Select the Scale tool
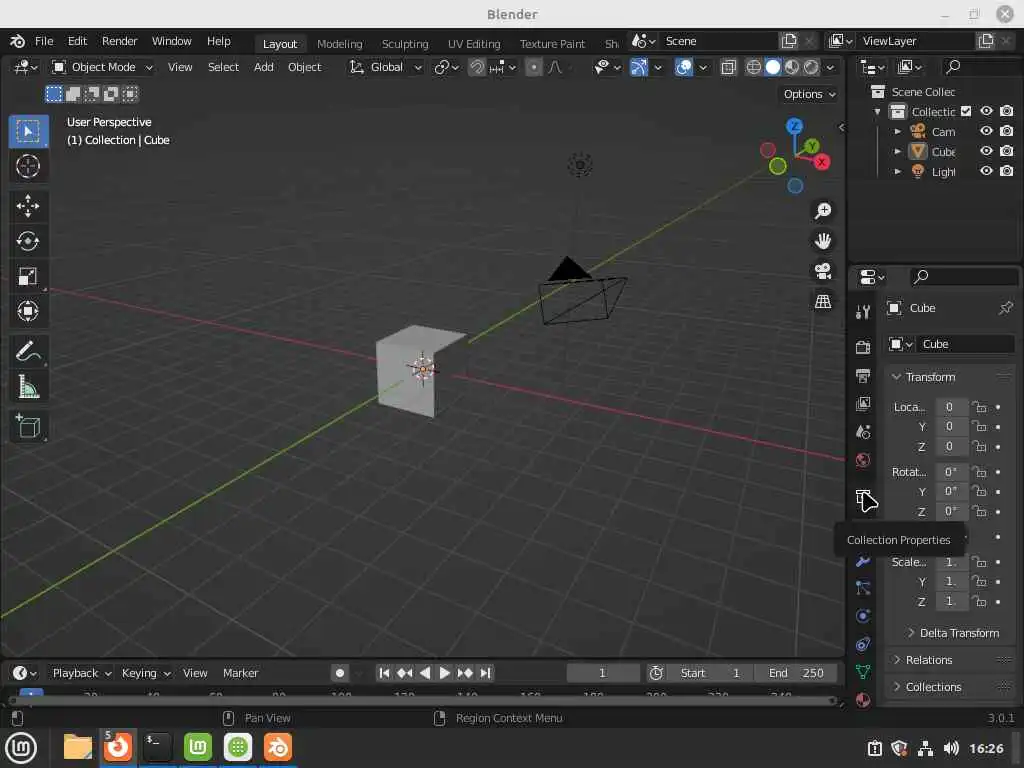 point(28,276)
